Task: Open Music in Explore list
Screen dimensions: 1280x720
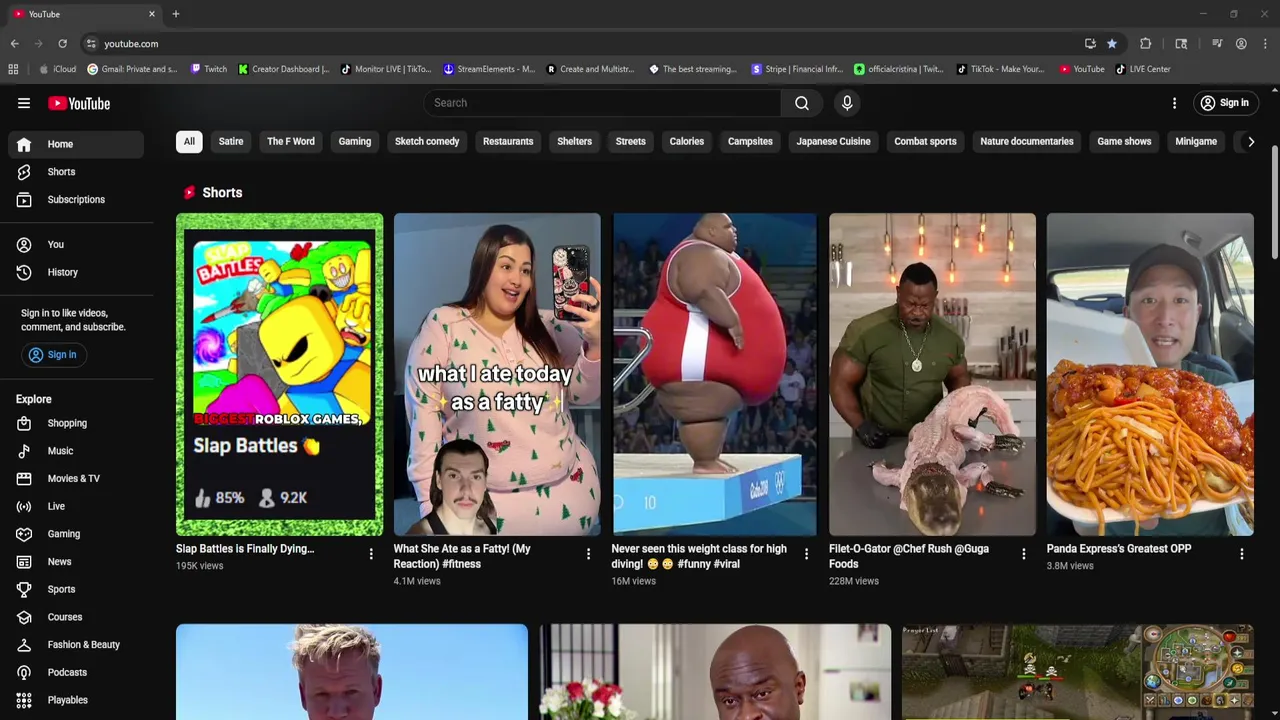Action: (x=76, y=451)
